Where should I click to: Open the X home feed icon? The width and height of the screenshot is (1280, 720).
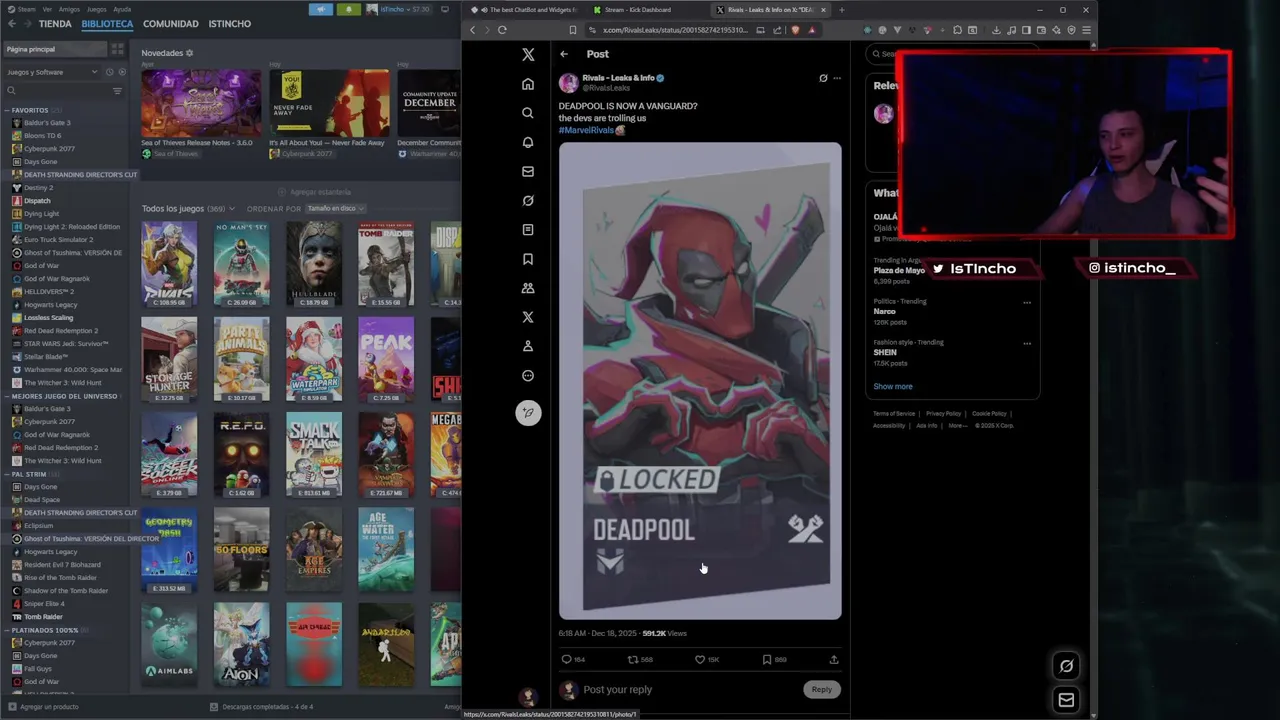coord(528,84)
